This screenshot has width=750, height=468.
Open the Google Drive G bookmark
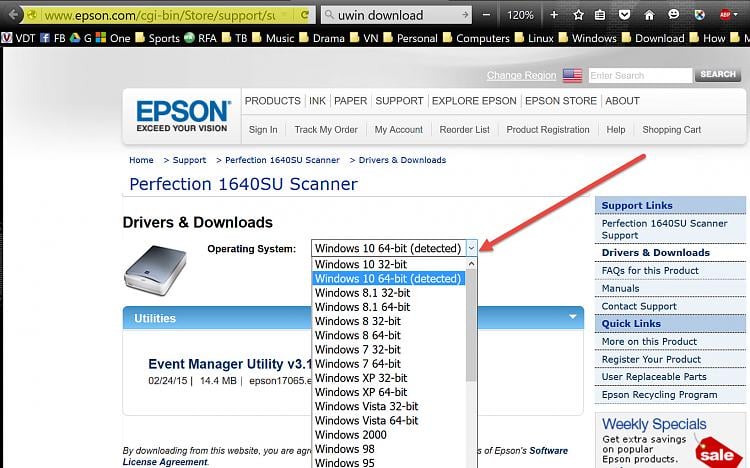click(x=80, y=38)
